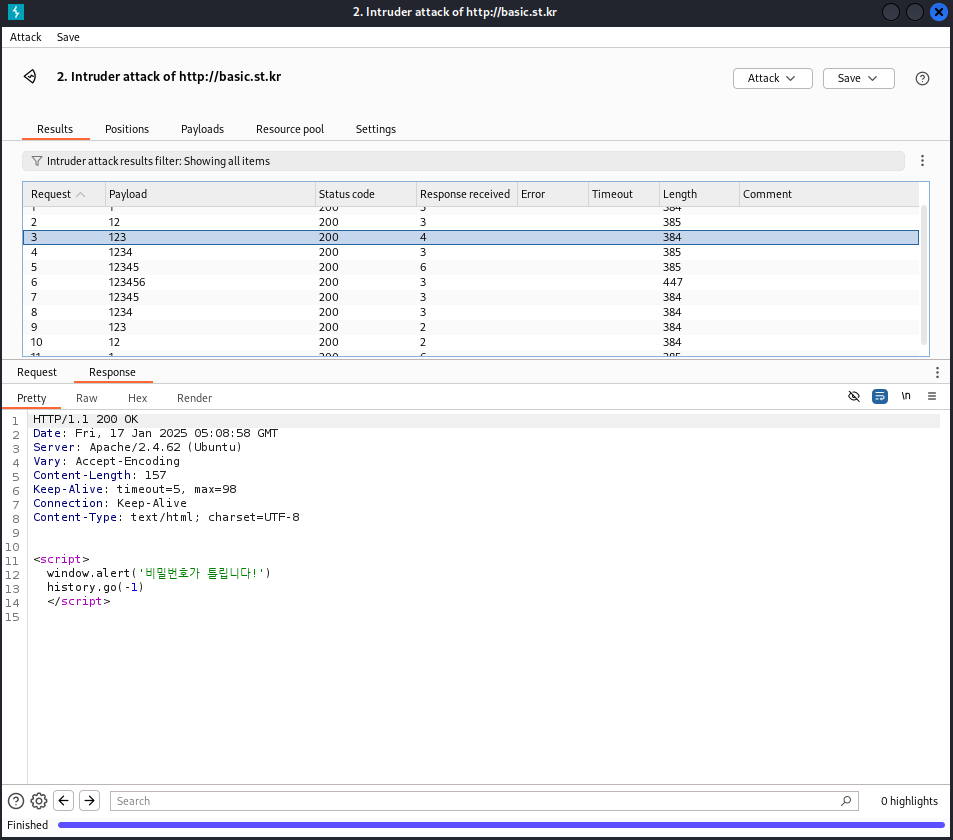Click the highlighted row 3 payload 123

pos(471,237)
